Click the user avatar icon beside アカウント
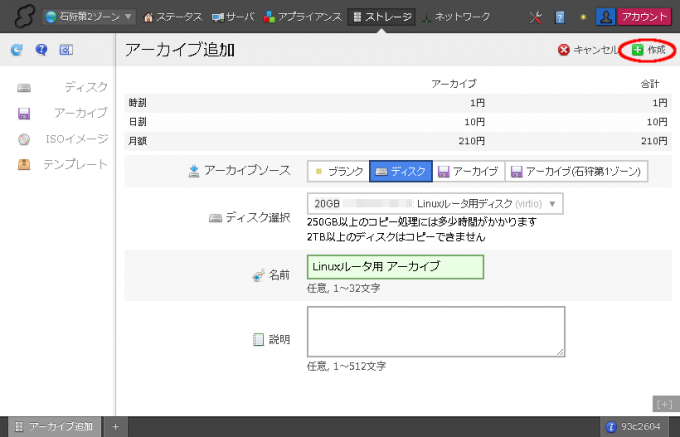The height and width of the screenshot is (437, 680). [x=605, y=17]
